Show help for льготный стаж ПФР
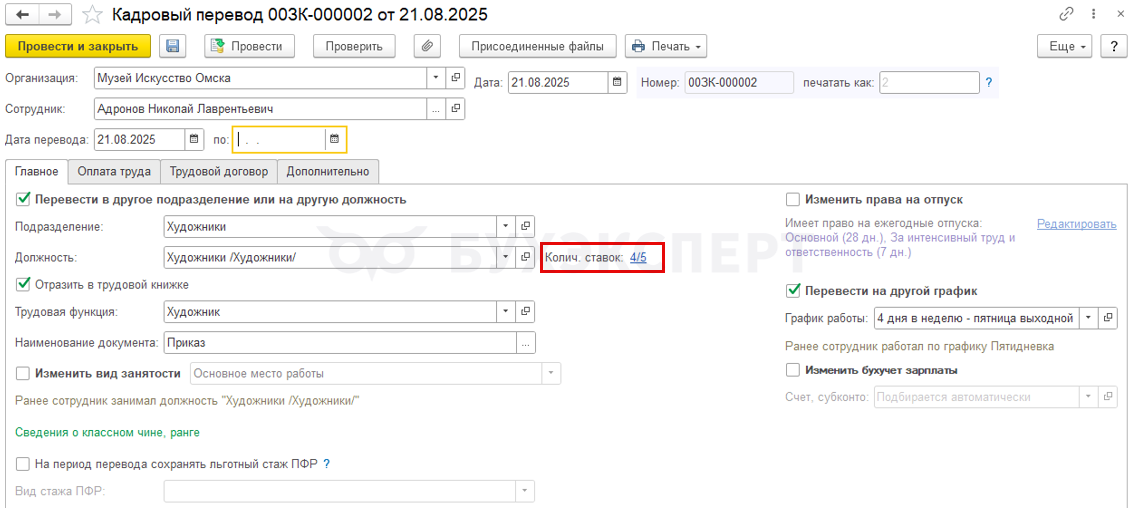The width and height of the screenshot is (1131, 508). point(327,463)
